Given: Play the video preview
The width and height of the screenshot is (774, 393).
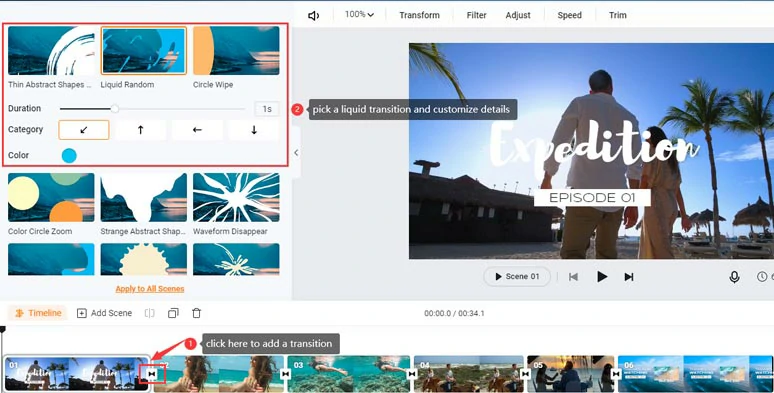Looking at the screenshot, I should (602, 276).
